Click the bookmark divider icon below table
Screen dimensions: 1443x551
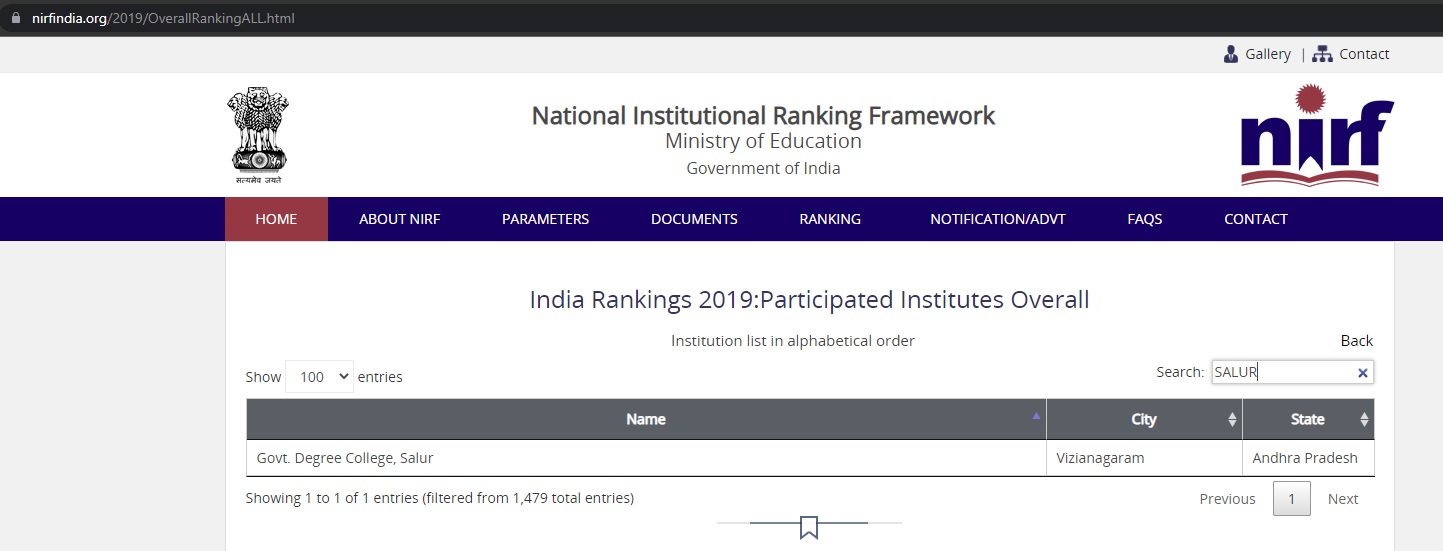point(809,526)
